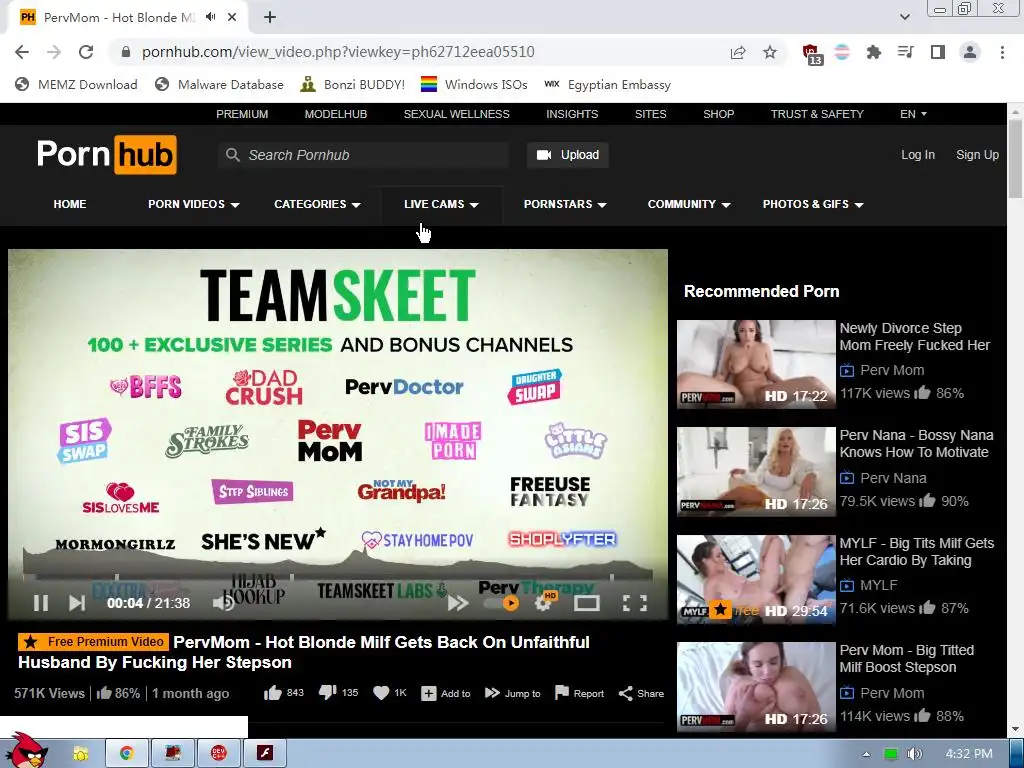Toggle the Chrome side panel

tap(938, 52)
